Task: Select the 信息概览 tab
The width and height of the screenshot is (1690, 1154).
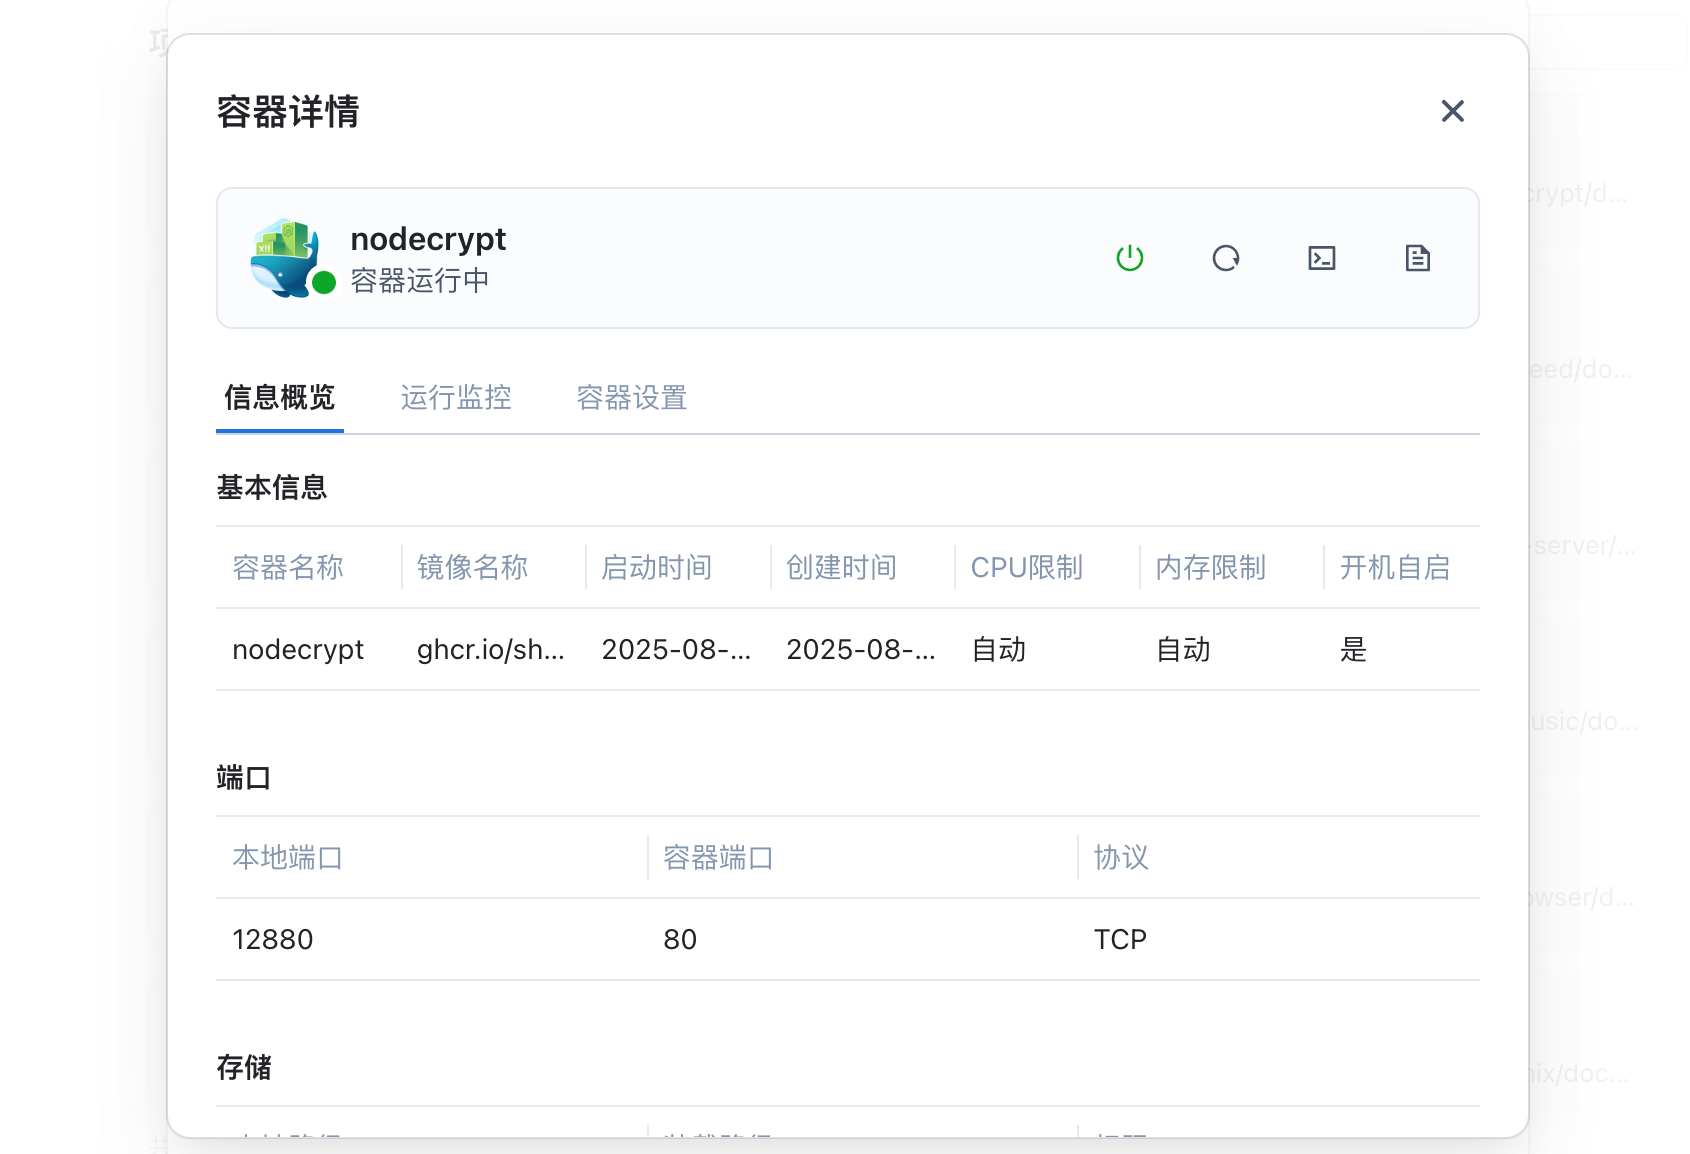Action: (x=279, y=398)
